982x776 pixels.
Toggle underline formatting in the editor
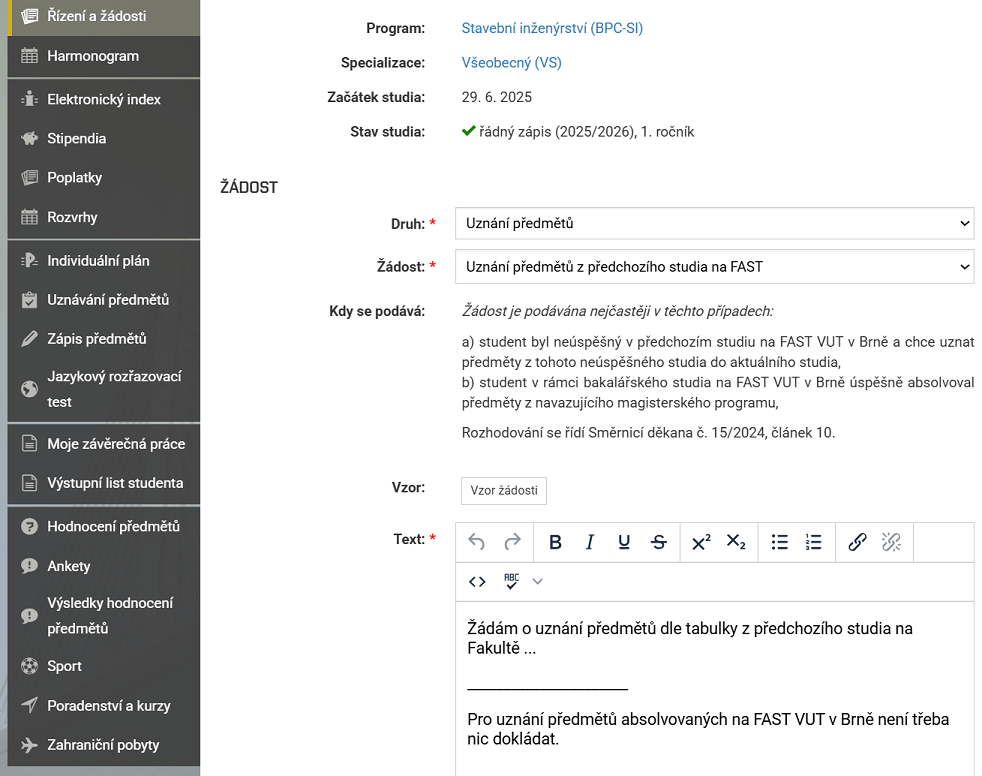tap(624, 542)
